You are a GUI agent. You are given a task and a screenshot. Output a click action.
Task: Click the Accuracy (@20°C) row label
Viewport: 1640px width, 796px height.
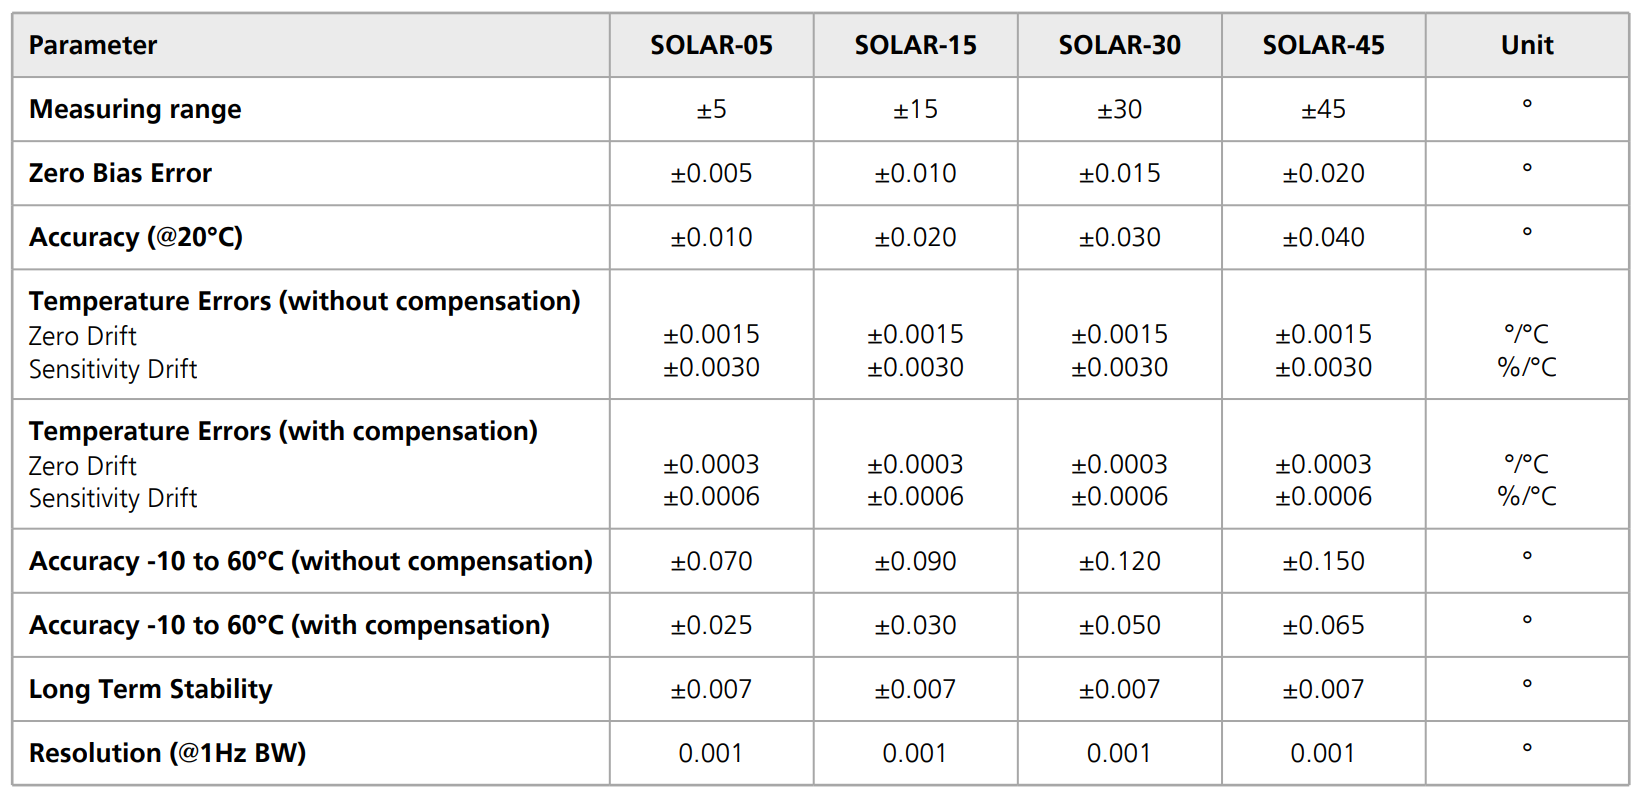pyautogui.click(x=136, y=238)
